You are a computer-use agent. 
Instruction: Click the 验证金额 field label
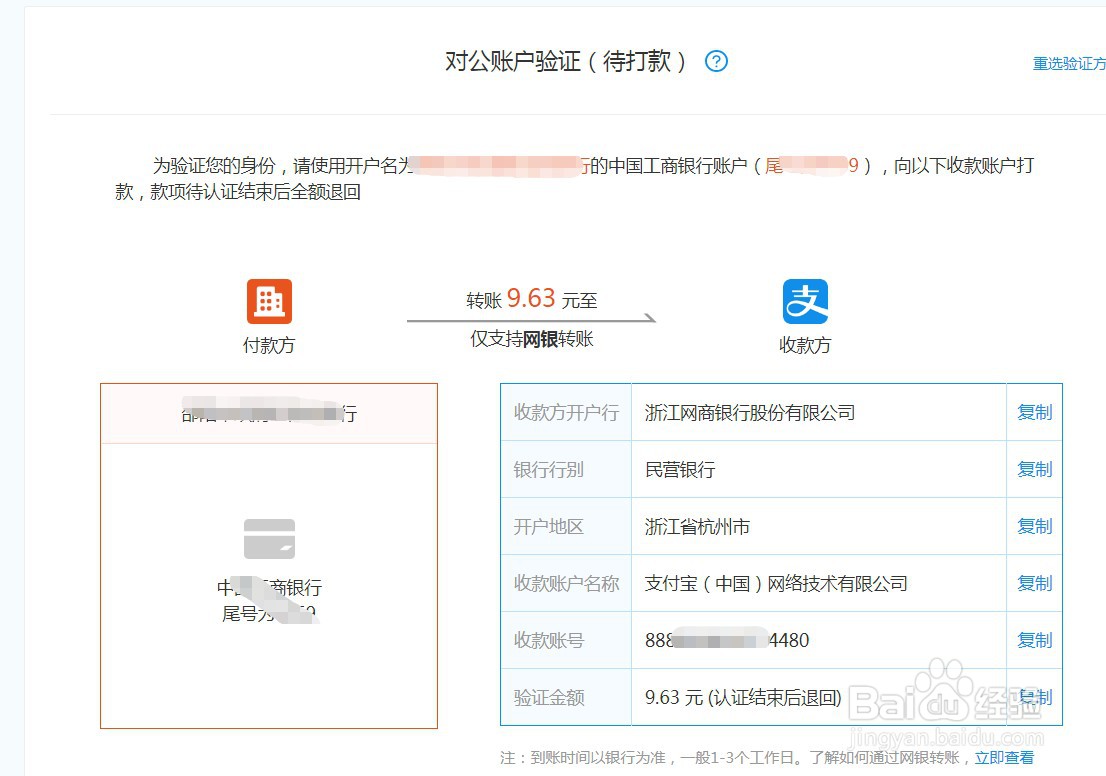548,697
